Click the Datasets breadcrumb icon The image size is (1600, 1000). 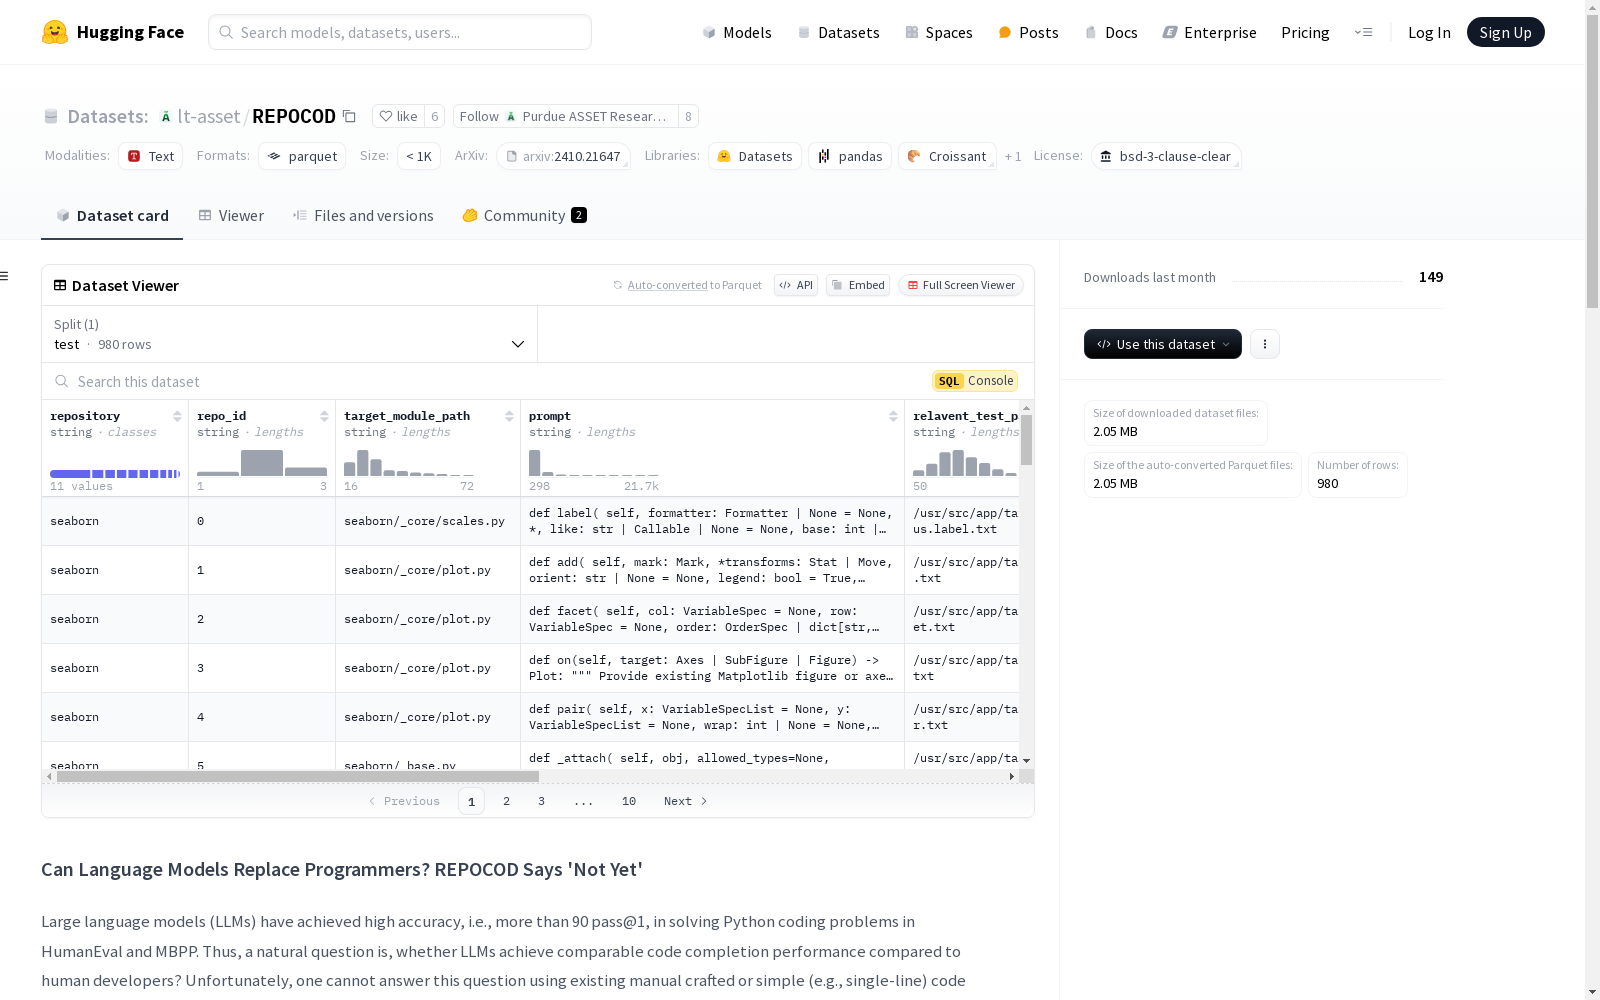pos(51,117)
